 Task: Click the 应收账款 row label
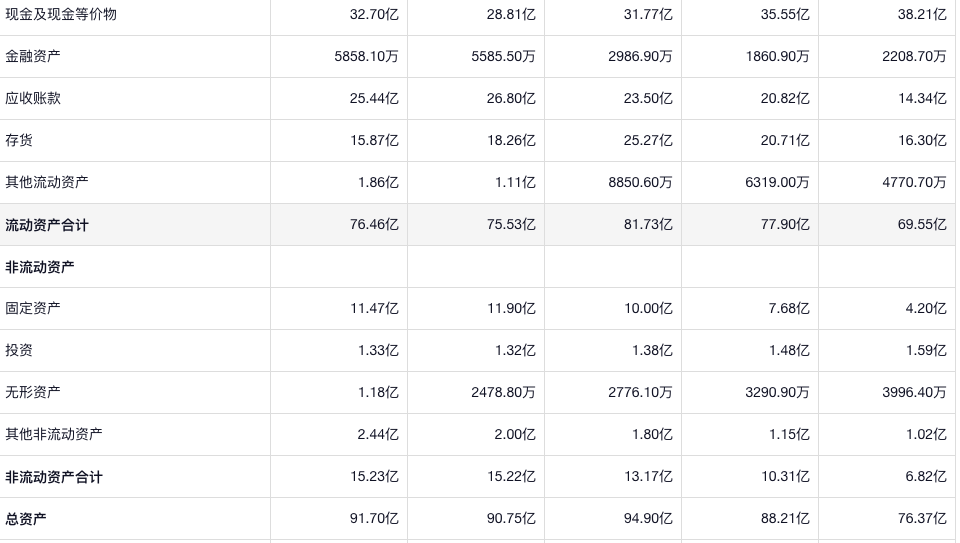pos(33,99)
